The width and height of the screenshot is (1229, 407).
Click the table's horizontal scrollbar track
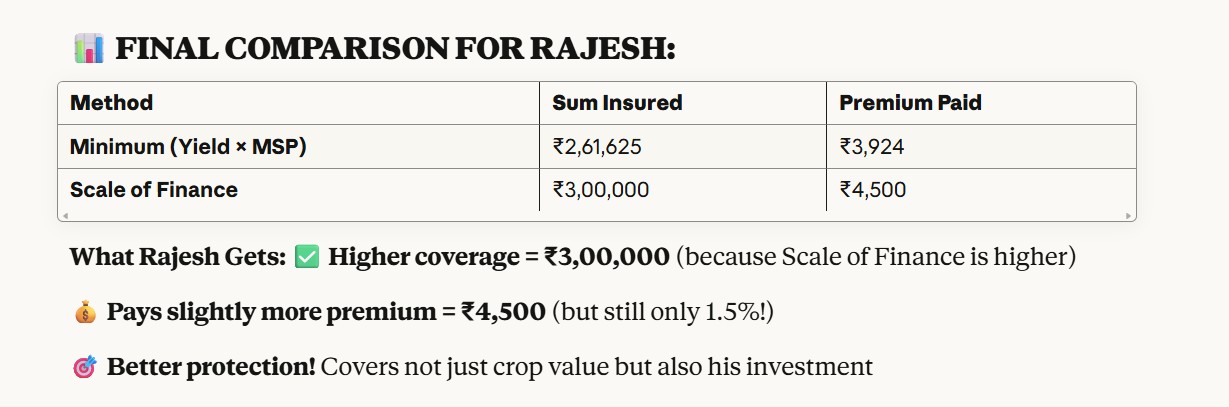[x=597, y=216]
